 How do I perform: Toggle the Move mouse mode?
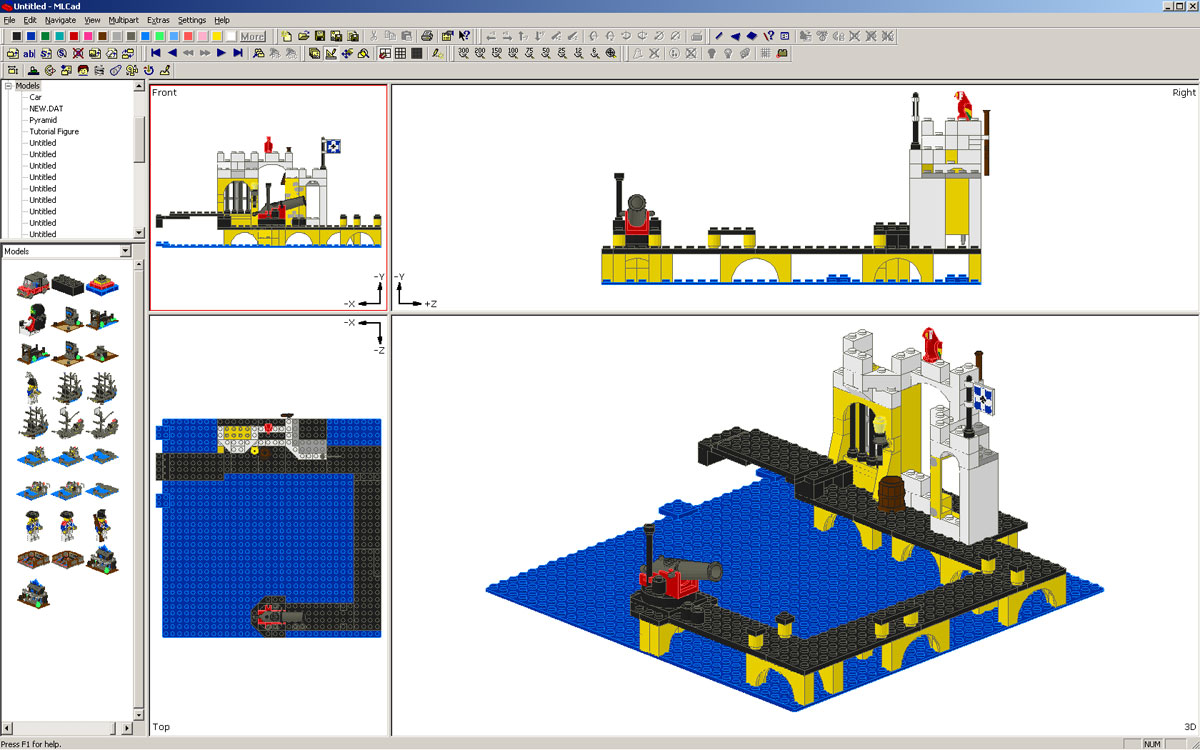tap(345, 53)
